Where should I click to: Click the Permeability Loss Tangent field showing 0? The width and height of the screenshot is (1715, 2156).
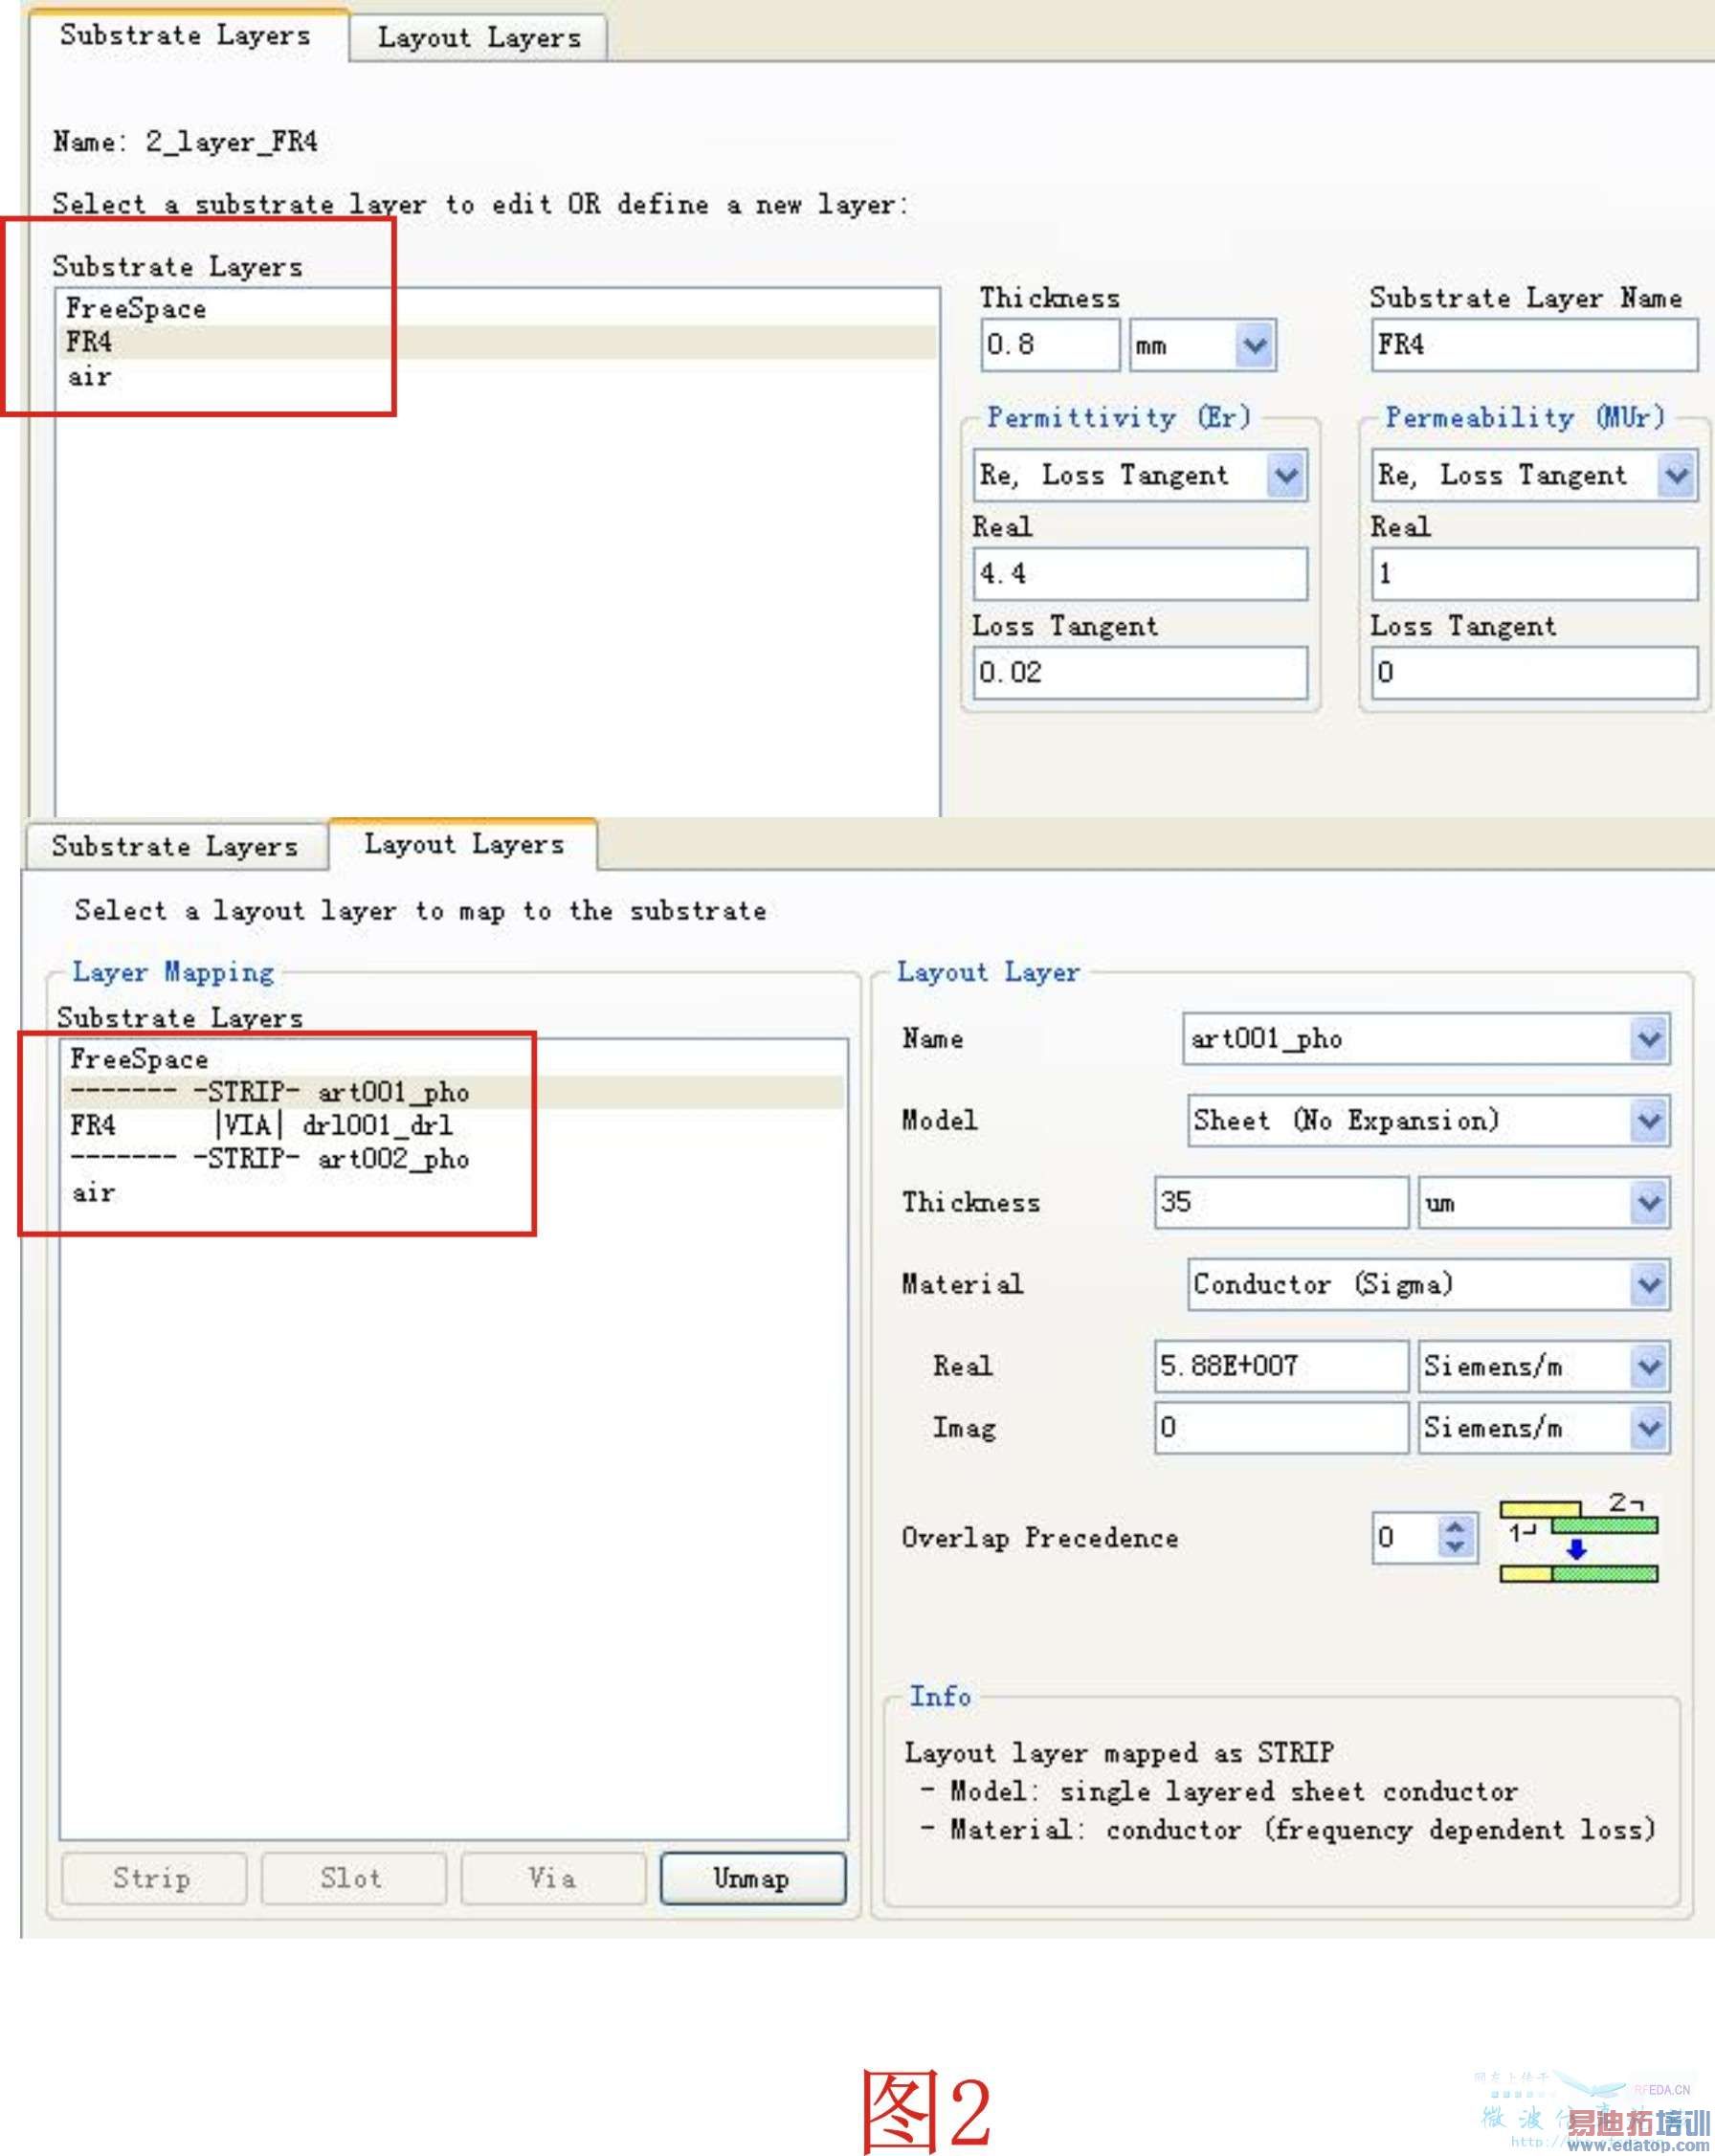(1534, 673)
